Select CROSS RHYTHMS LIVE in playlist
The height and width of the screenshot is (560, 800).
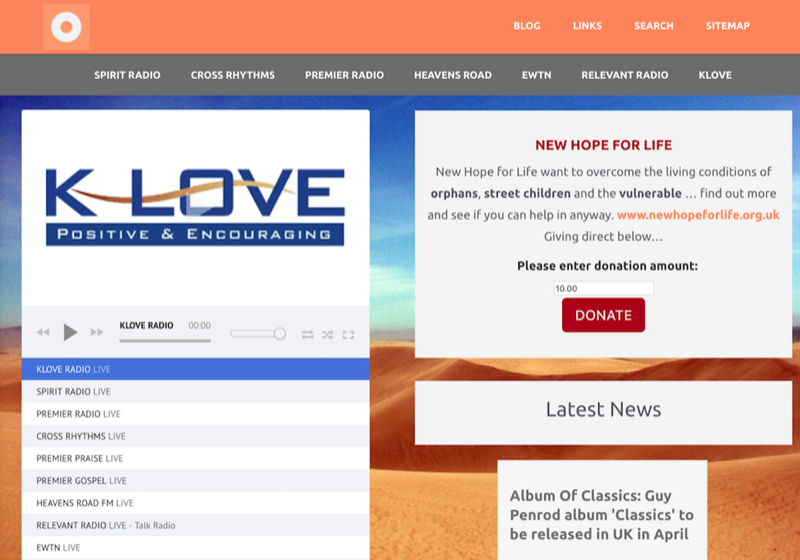195,436
